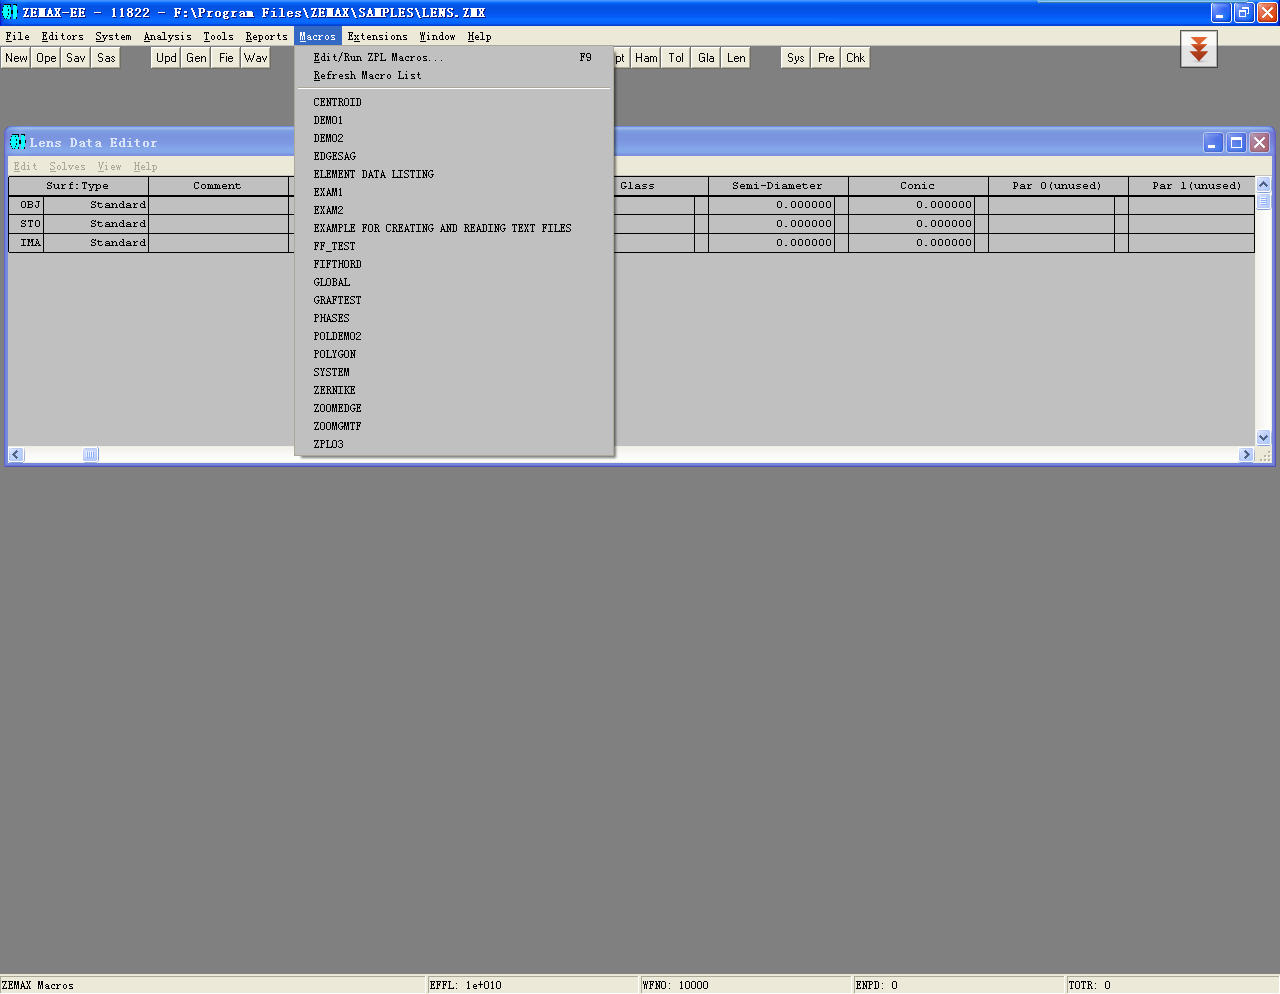Click the Lens Data Editor window icon

tap(18, 142)
